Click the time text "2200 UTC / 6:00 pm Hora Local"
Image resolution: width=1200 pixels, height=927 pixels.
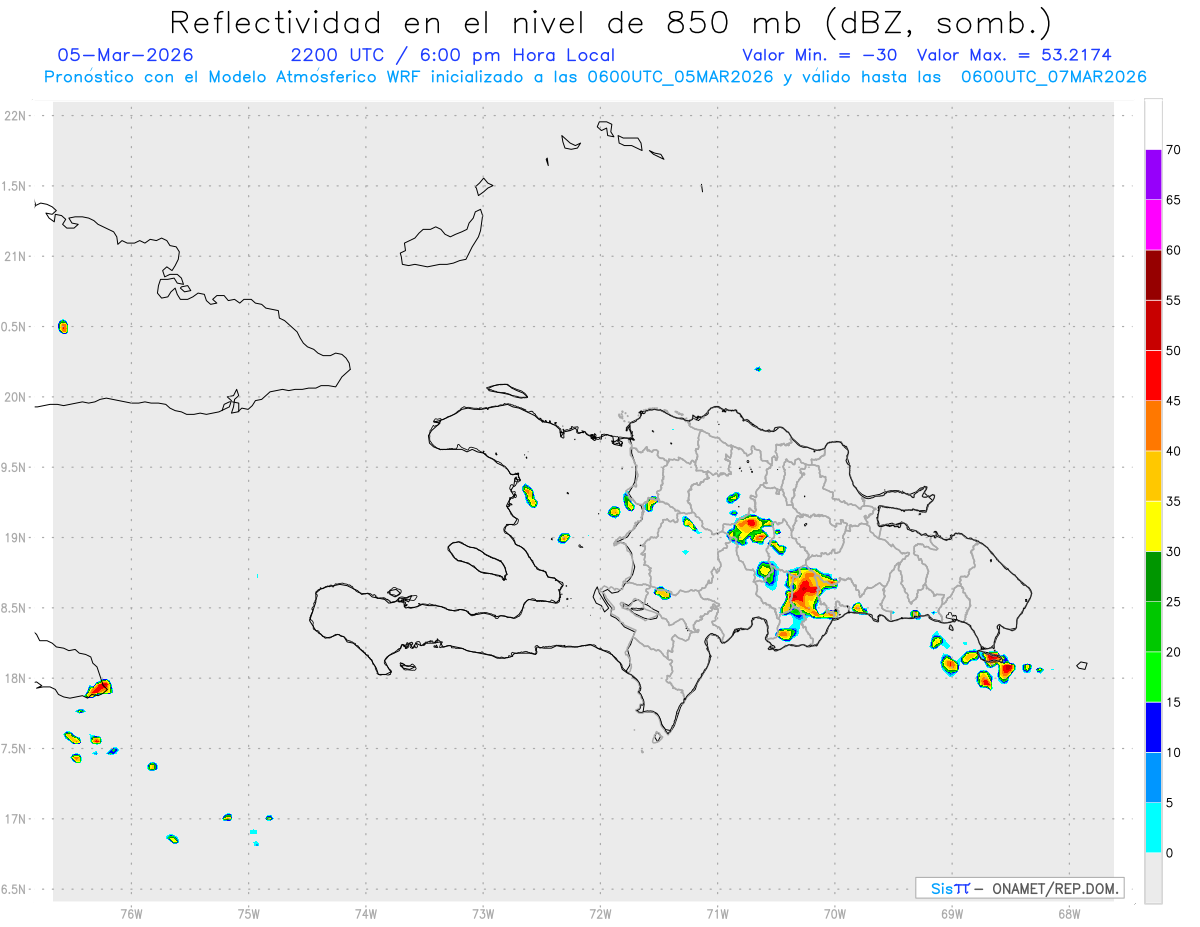pos(453,55)
